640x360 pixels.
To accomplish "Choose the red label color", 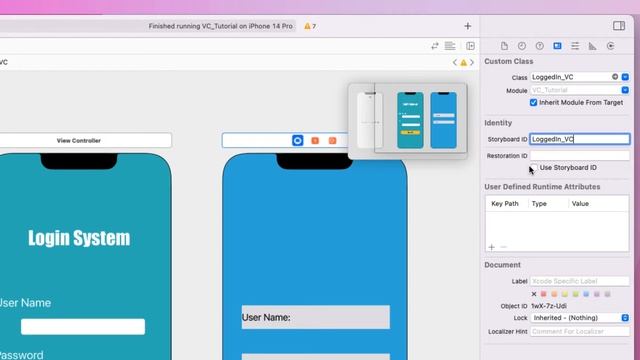I will (544, 294).
